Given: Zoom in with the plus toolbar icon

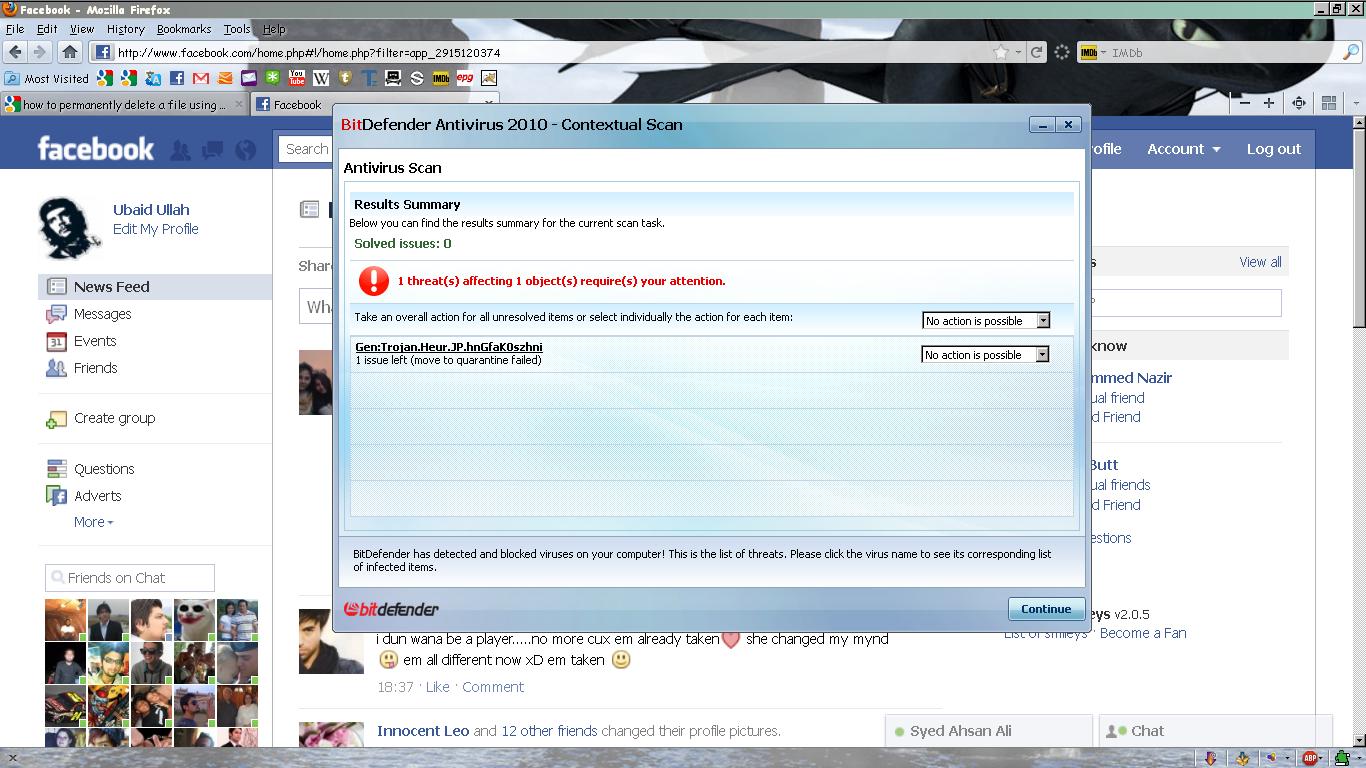Looking at the screenshot, I should pos(1269,103).
